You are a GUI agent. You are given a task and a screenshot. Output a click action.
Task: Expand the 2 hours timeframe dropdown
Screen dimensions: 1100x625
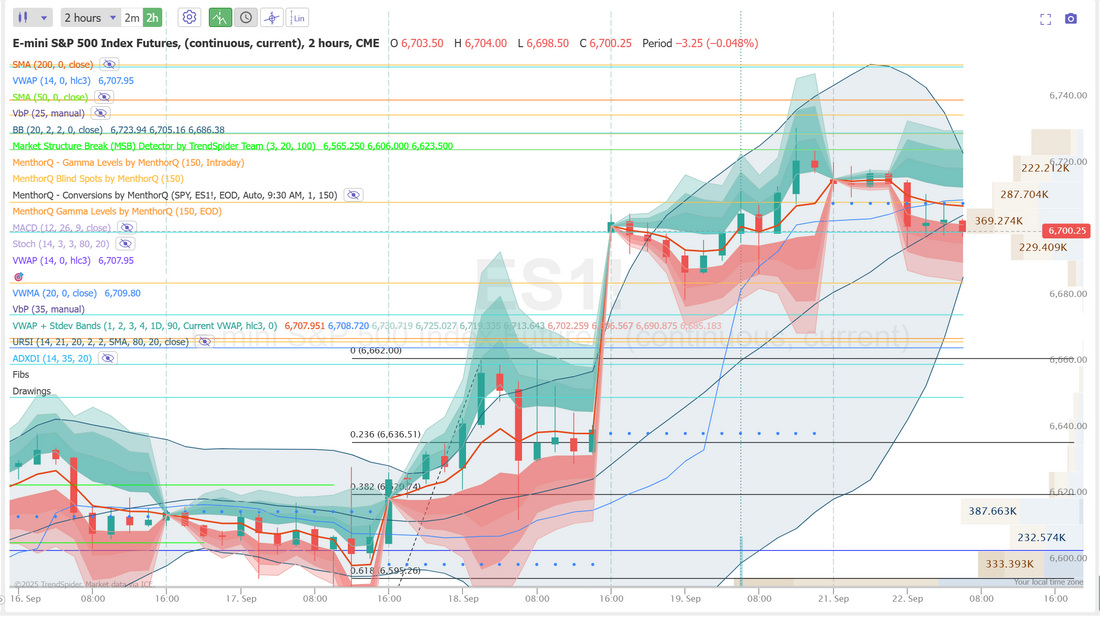pyautogui.click(x=89, y=17)
